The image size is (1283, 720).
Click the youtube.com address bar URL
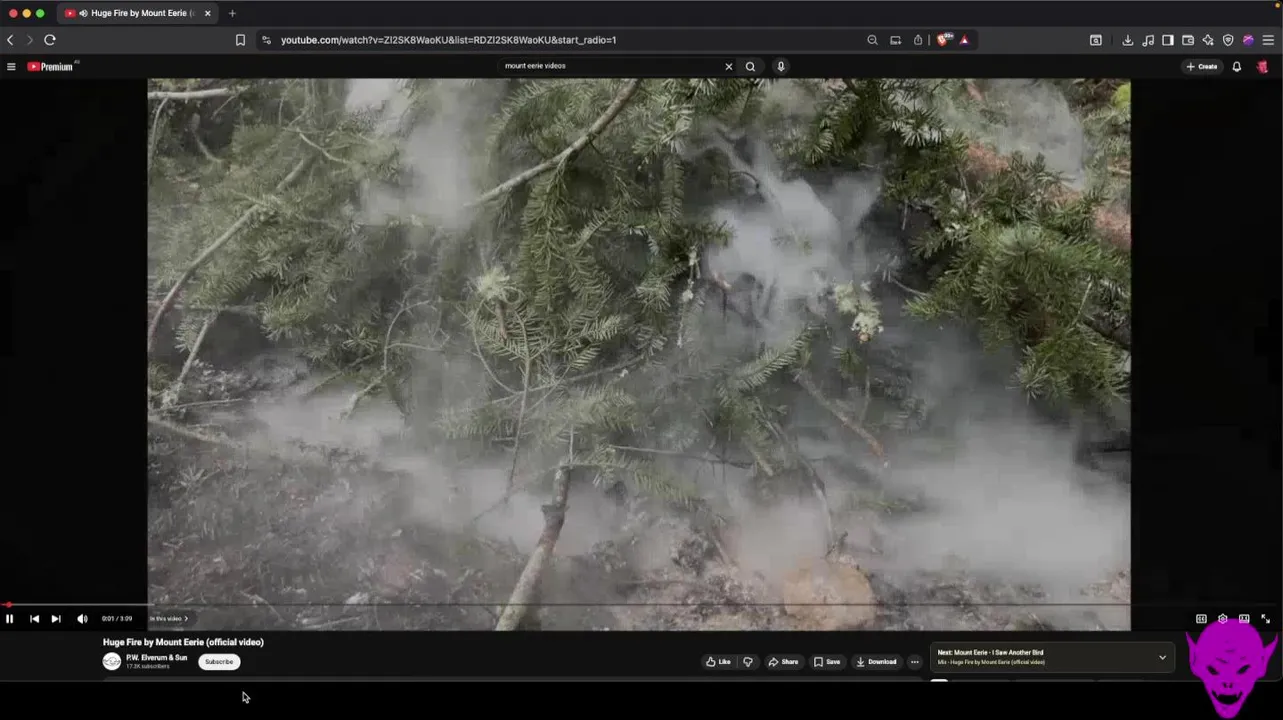click(x=448, y=40)
